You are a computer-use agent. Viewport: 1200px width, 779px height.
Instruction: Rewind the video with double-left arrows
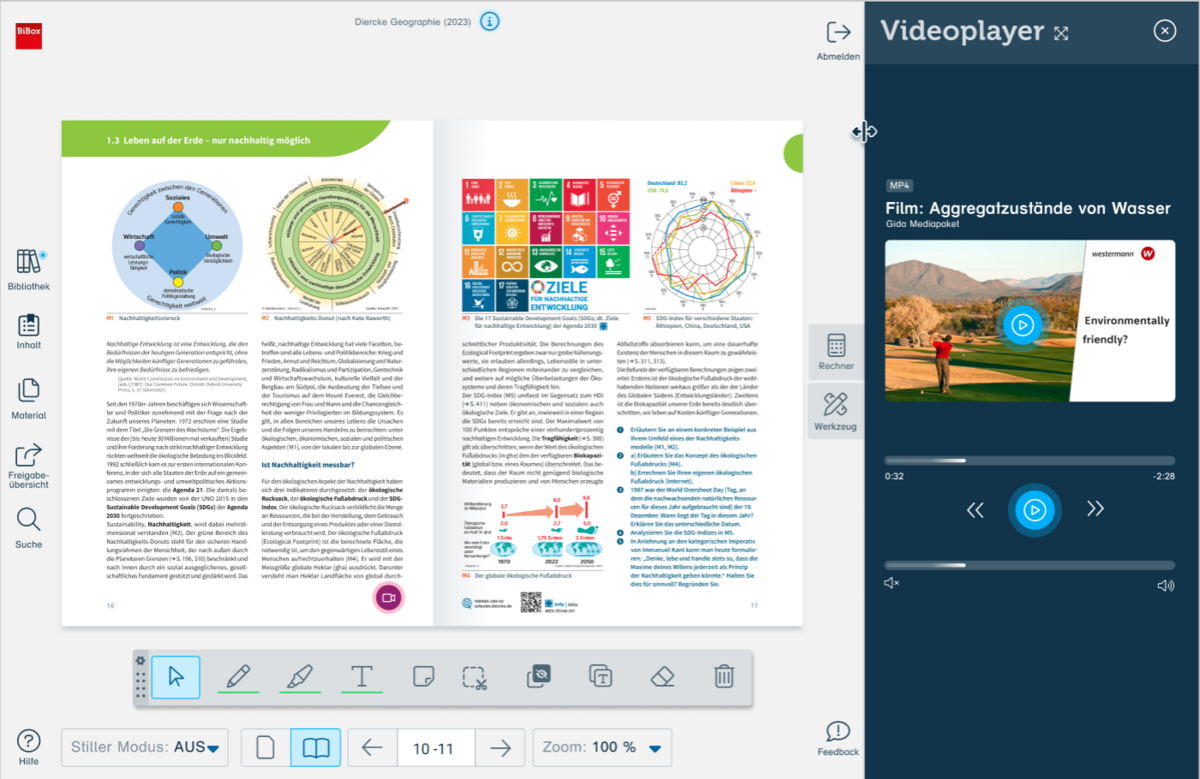click(975, 510)
